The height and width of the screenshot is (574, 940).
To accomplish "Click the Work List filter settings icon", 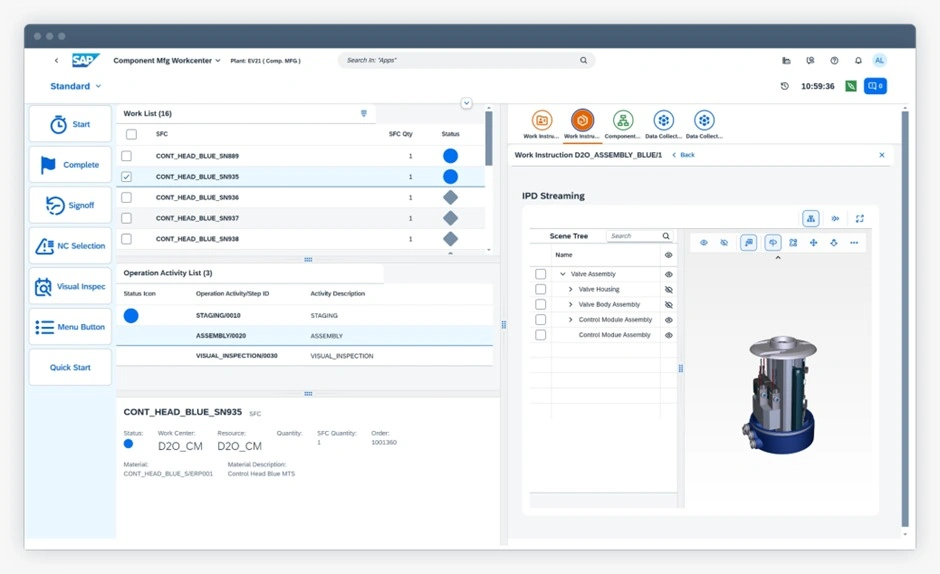I will [x=364, y=114].
